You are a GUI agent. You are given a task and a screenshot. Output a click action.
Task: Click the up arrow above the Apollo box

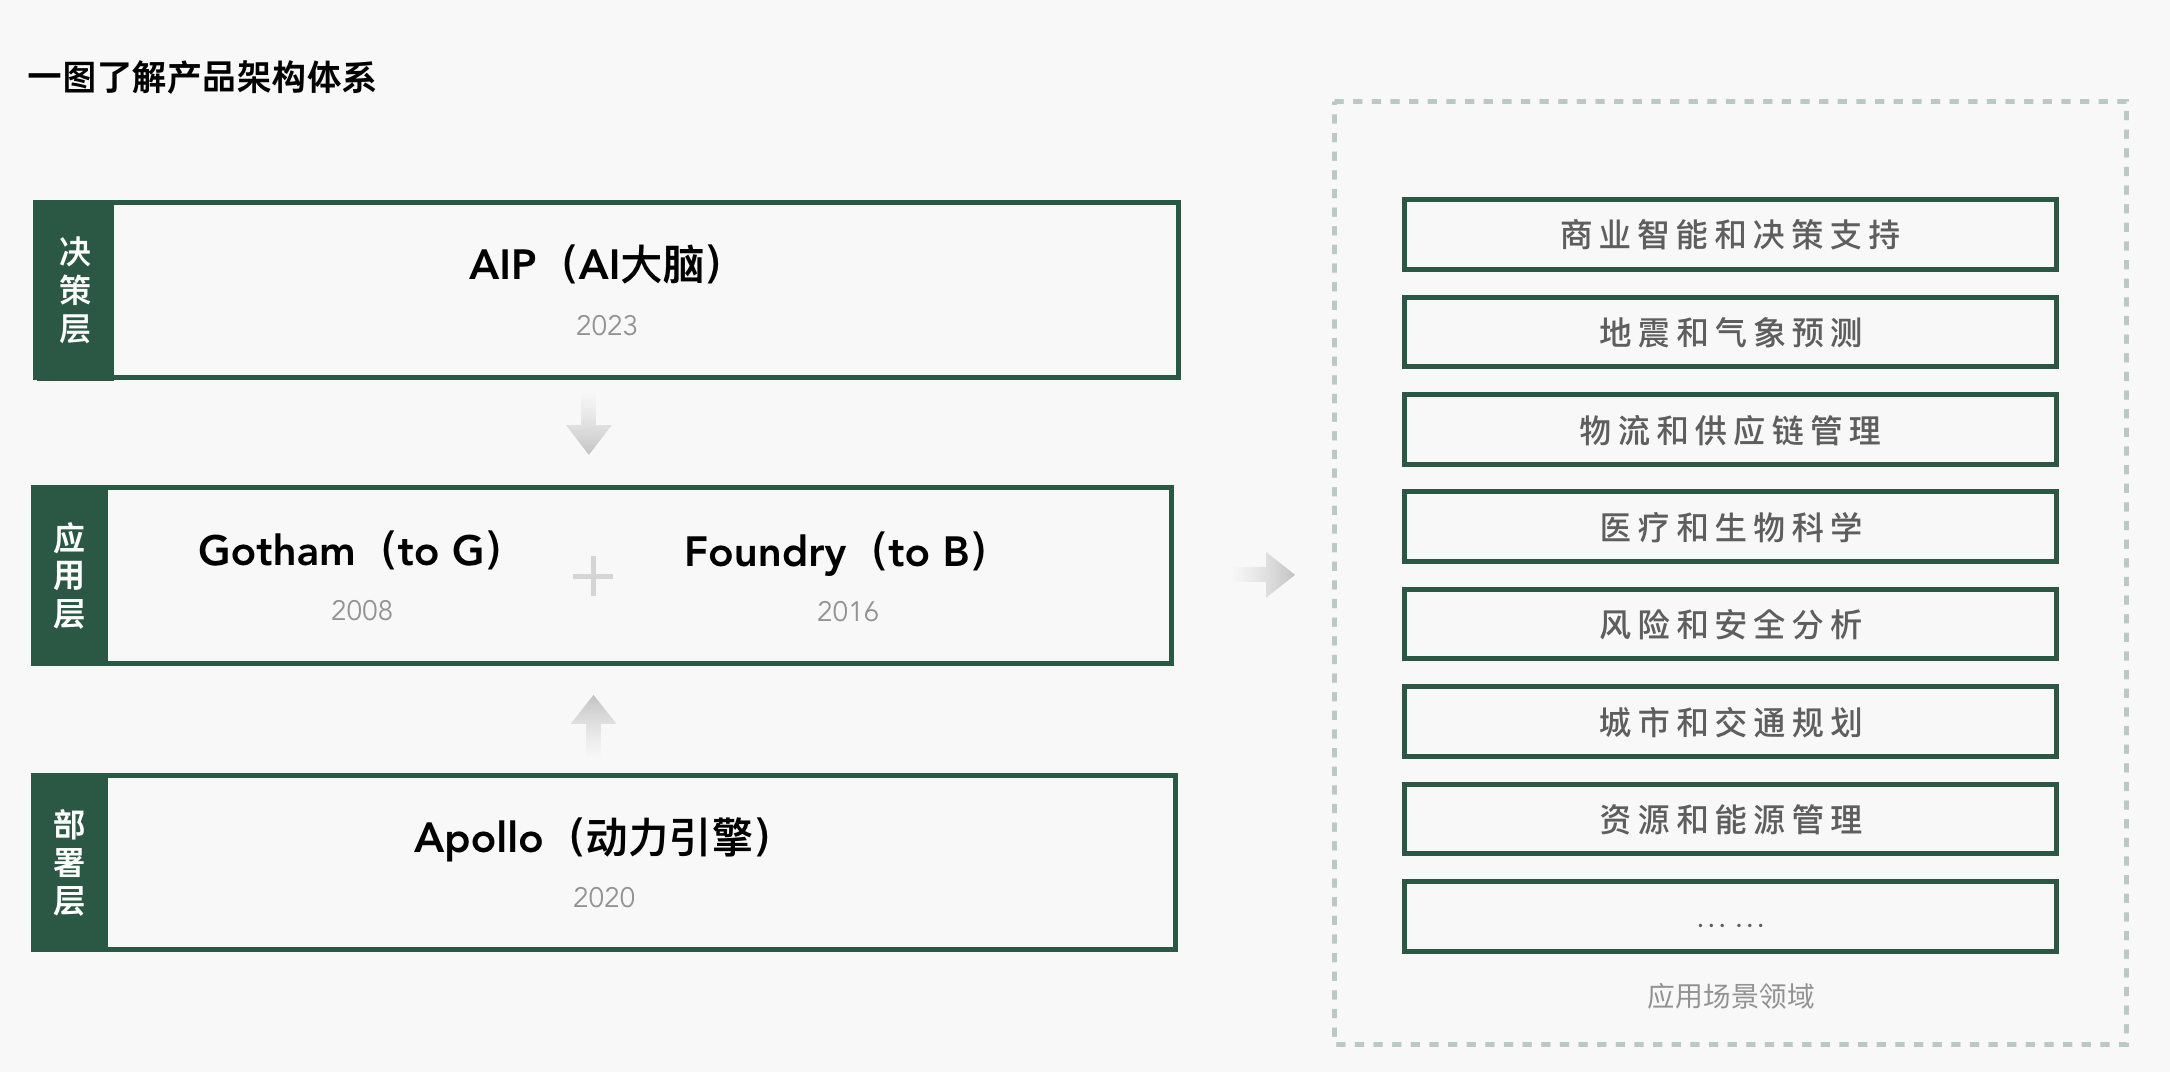coord(593,722)
